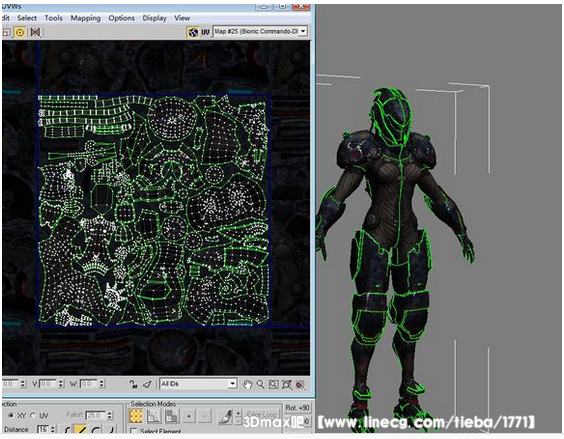Click the Zoom Extents icon
Viewport: 564px width, 439px height.
[287, 384]
